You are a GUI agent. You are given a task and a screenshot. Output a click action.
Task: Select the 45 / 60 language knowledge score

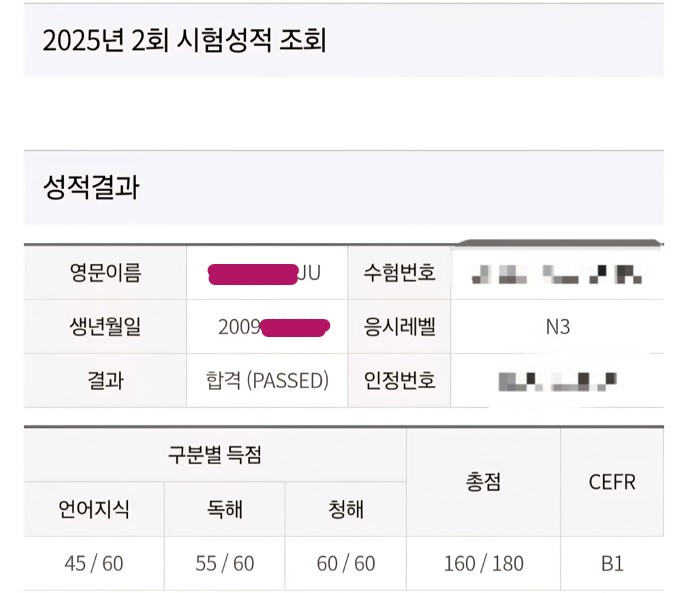(x=94, y=563)
